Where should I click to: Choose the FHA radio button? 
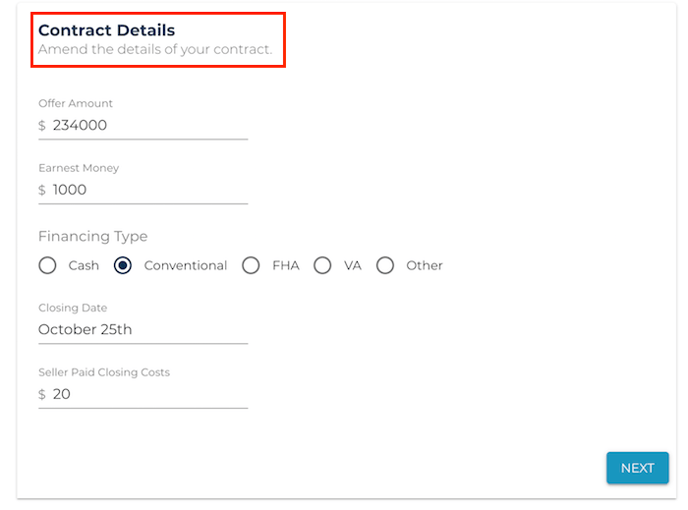coord(251,265)
